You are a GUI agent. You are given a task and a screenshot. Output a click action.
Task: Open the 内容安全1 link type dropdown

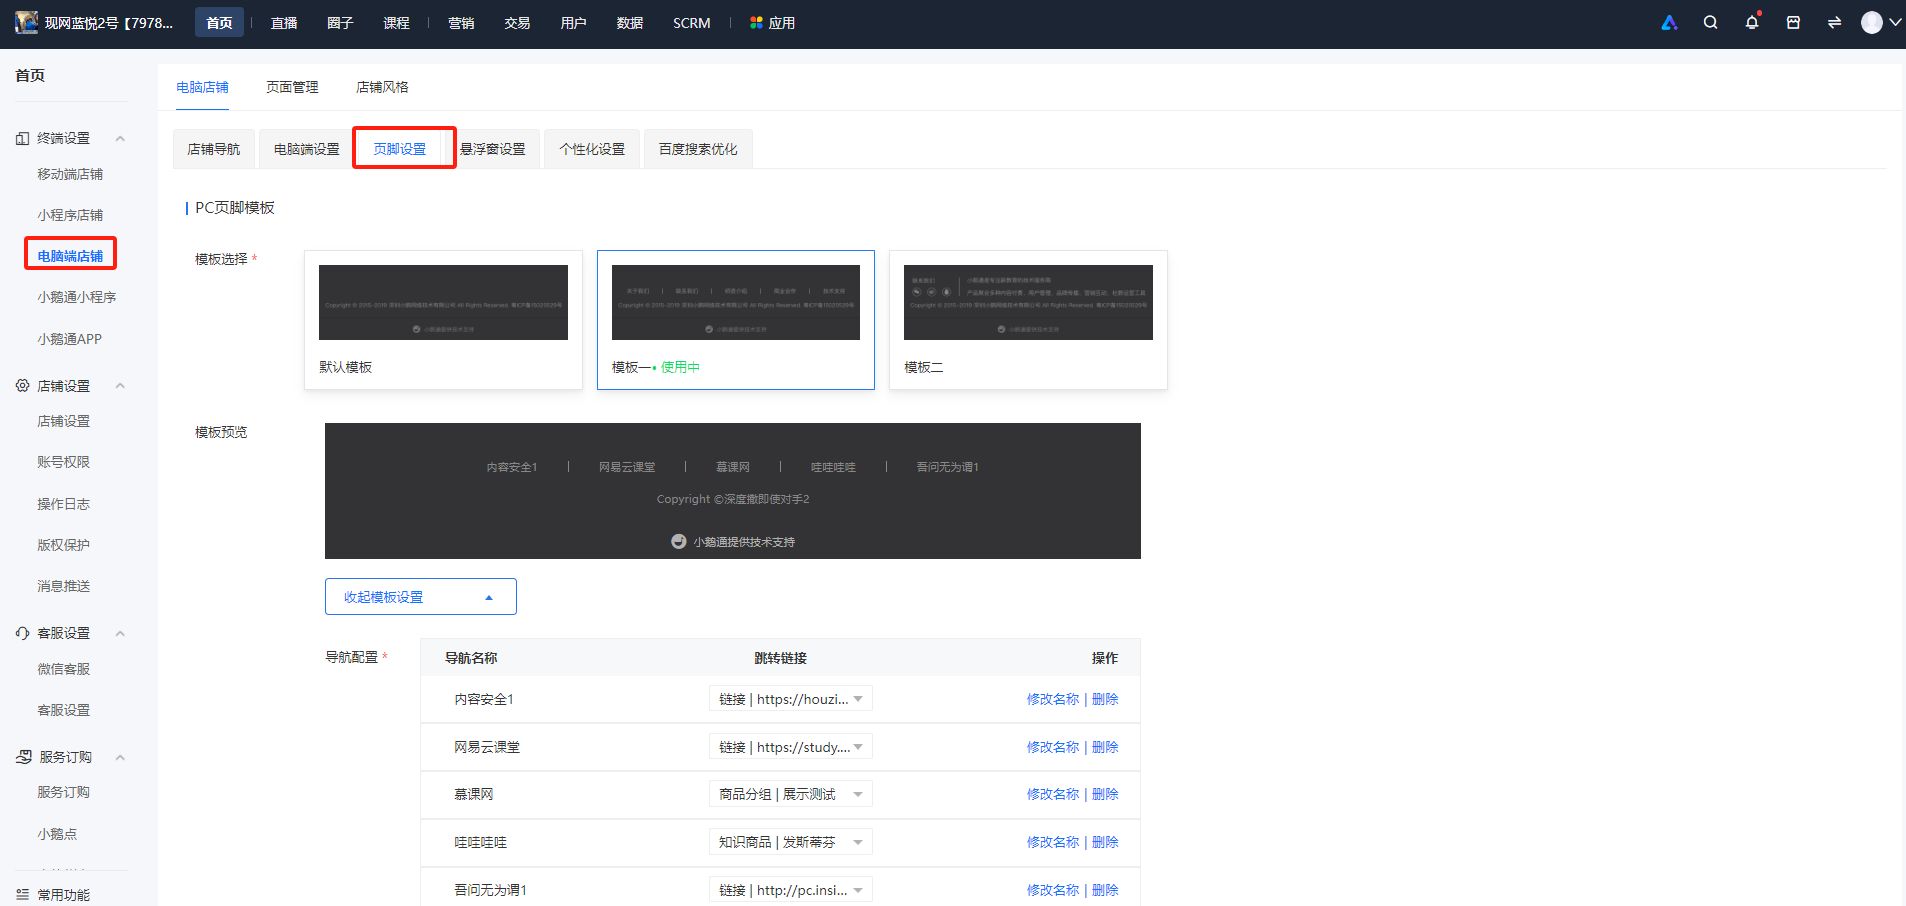tap(790, 698)
